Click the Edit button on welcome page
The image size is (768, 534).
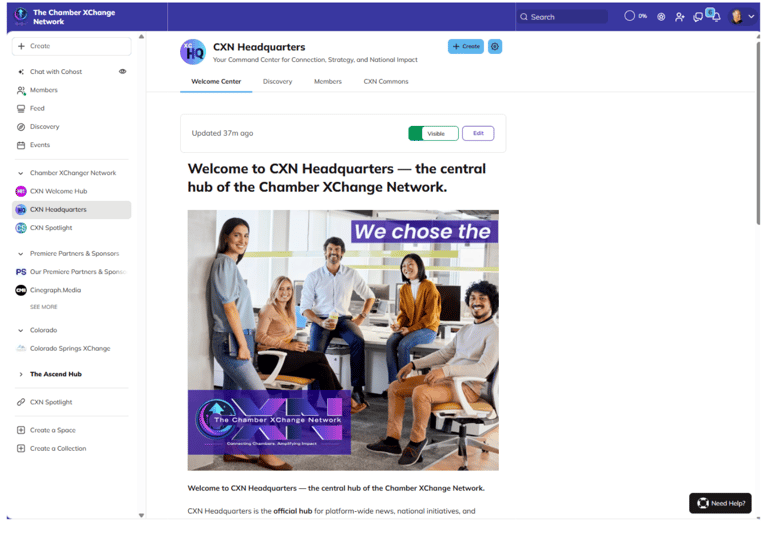pos(478,133)
